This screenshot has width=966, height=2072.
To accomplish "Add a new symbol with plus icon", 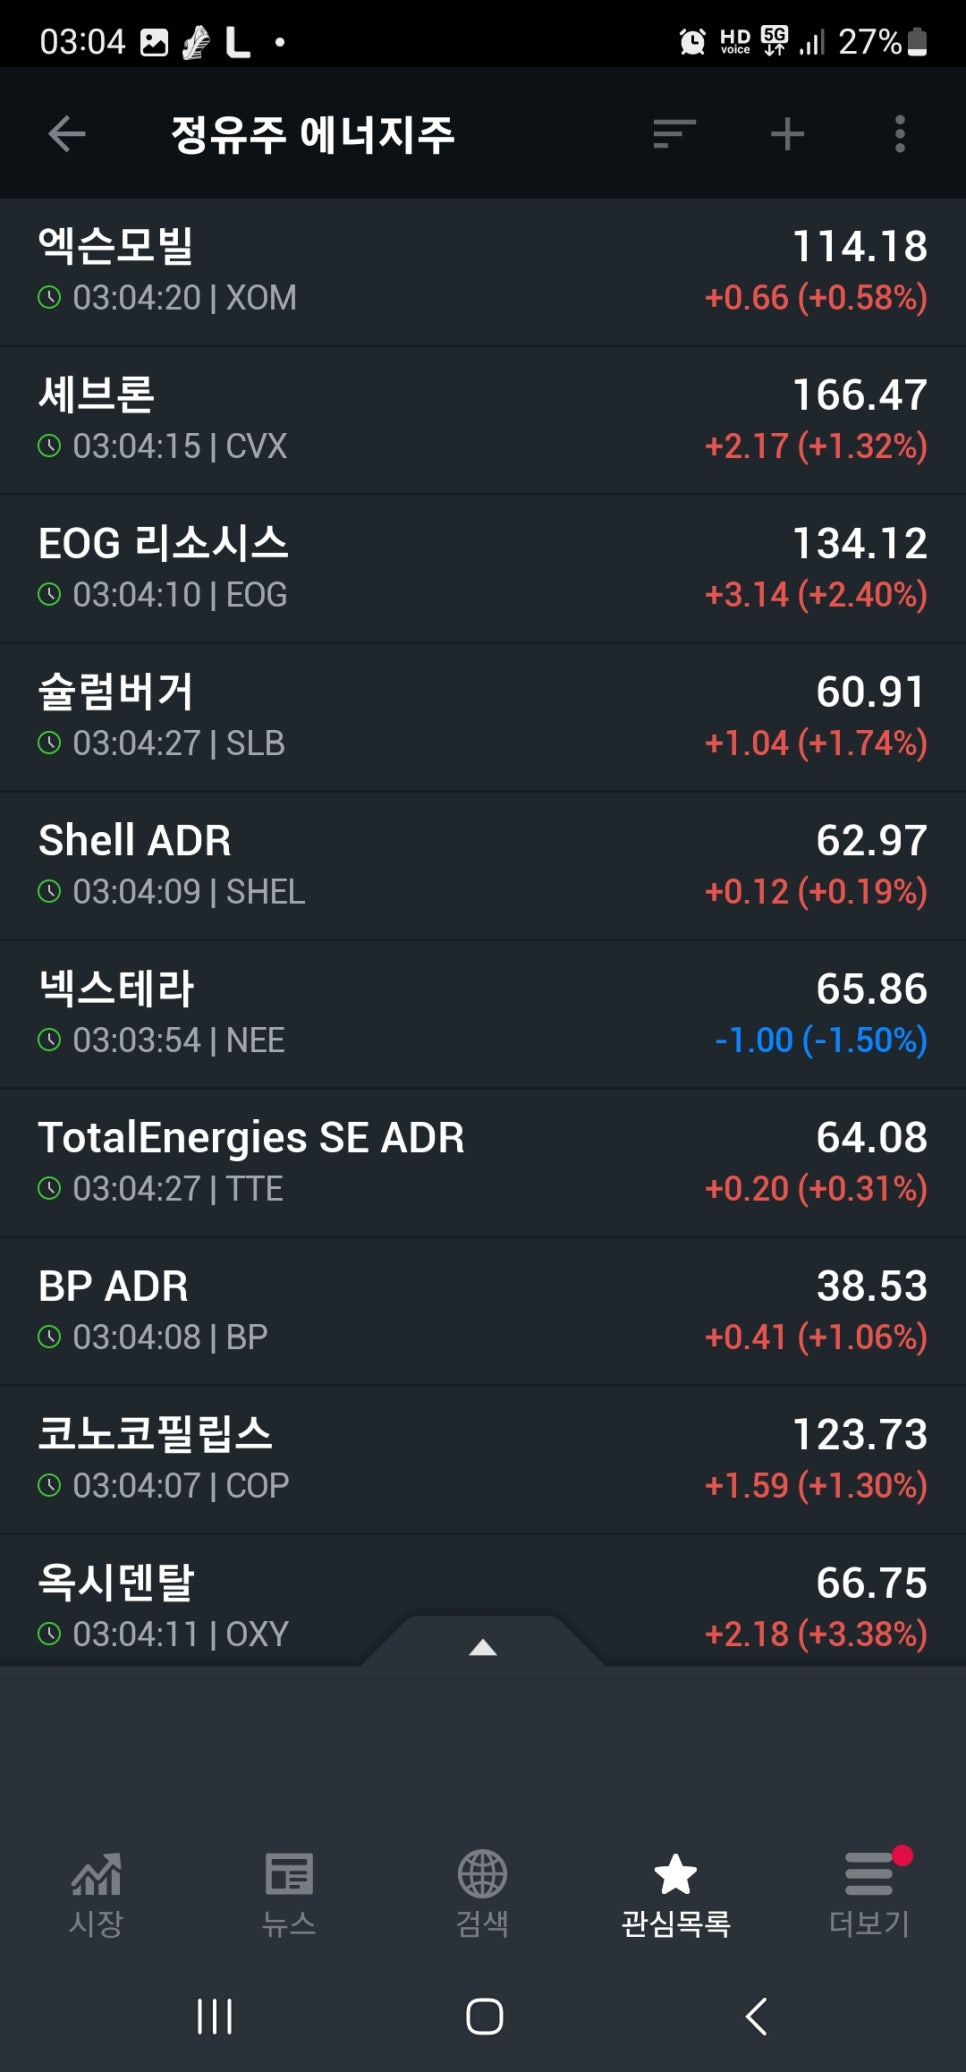I will pyautogui.click(x=788, y=134).
